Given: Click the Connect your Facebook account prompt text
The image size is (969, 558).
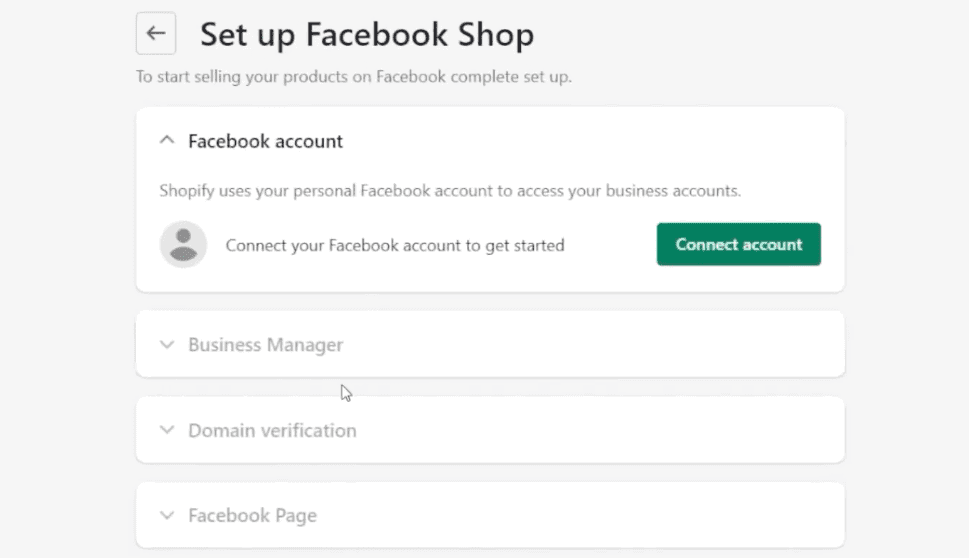Looking at the screenshot, I should click(395, 245).
